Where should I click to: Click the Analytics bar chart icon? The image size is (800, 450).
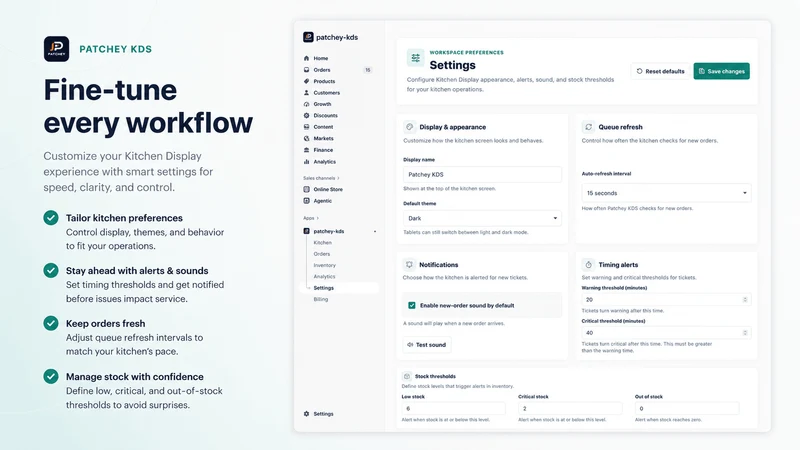[x=307, y=162]
